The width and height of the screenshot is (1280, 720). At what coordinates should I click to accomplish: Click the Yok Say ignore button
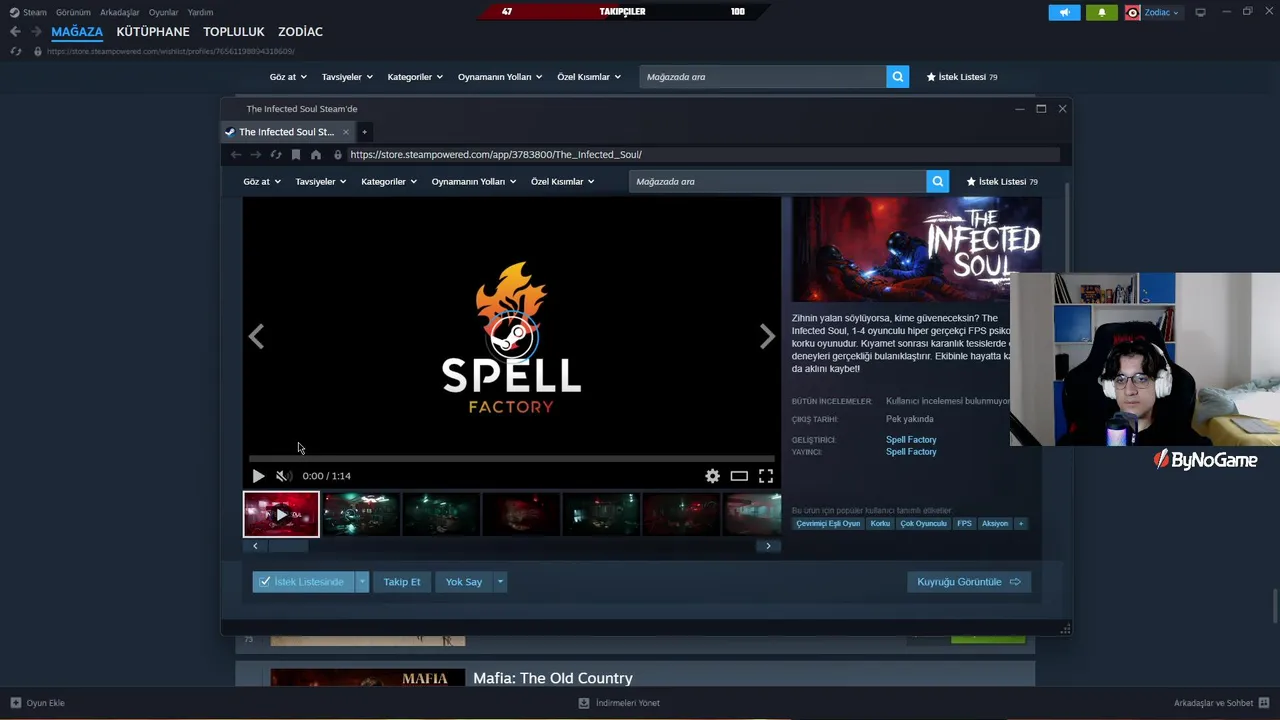click(464, 582)
